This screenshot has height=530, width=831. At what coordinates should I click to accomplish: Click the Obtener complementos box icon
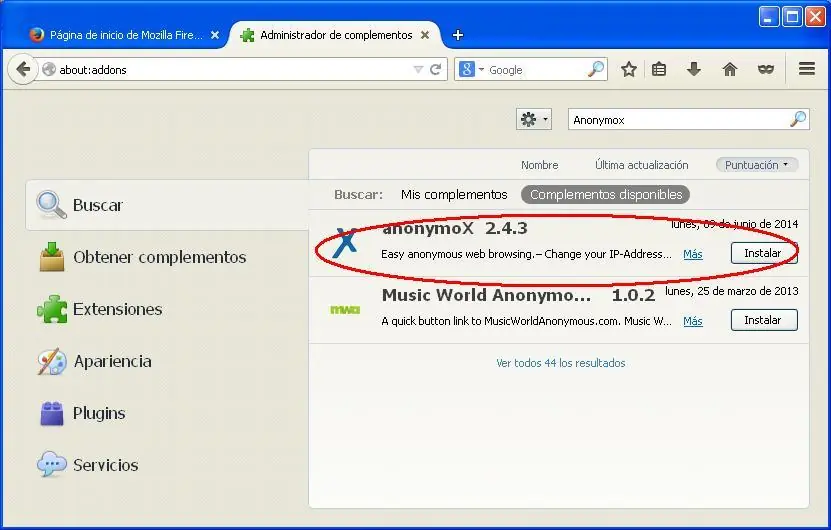point(52,257)
